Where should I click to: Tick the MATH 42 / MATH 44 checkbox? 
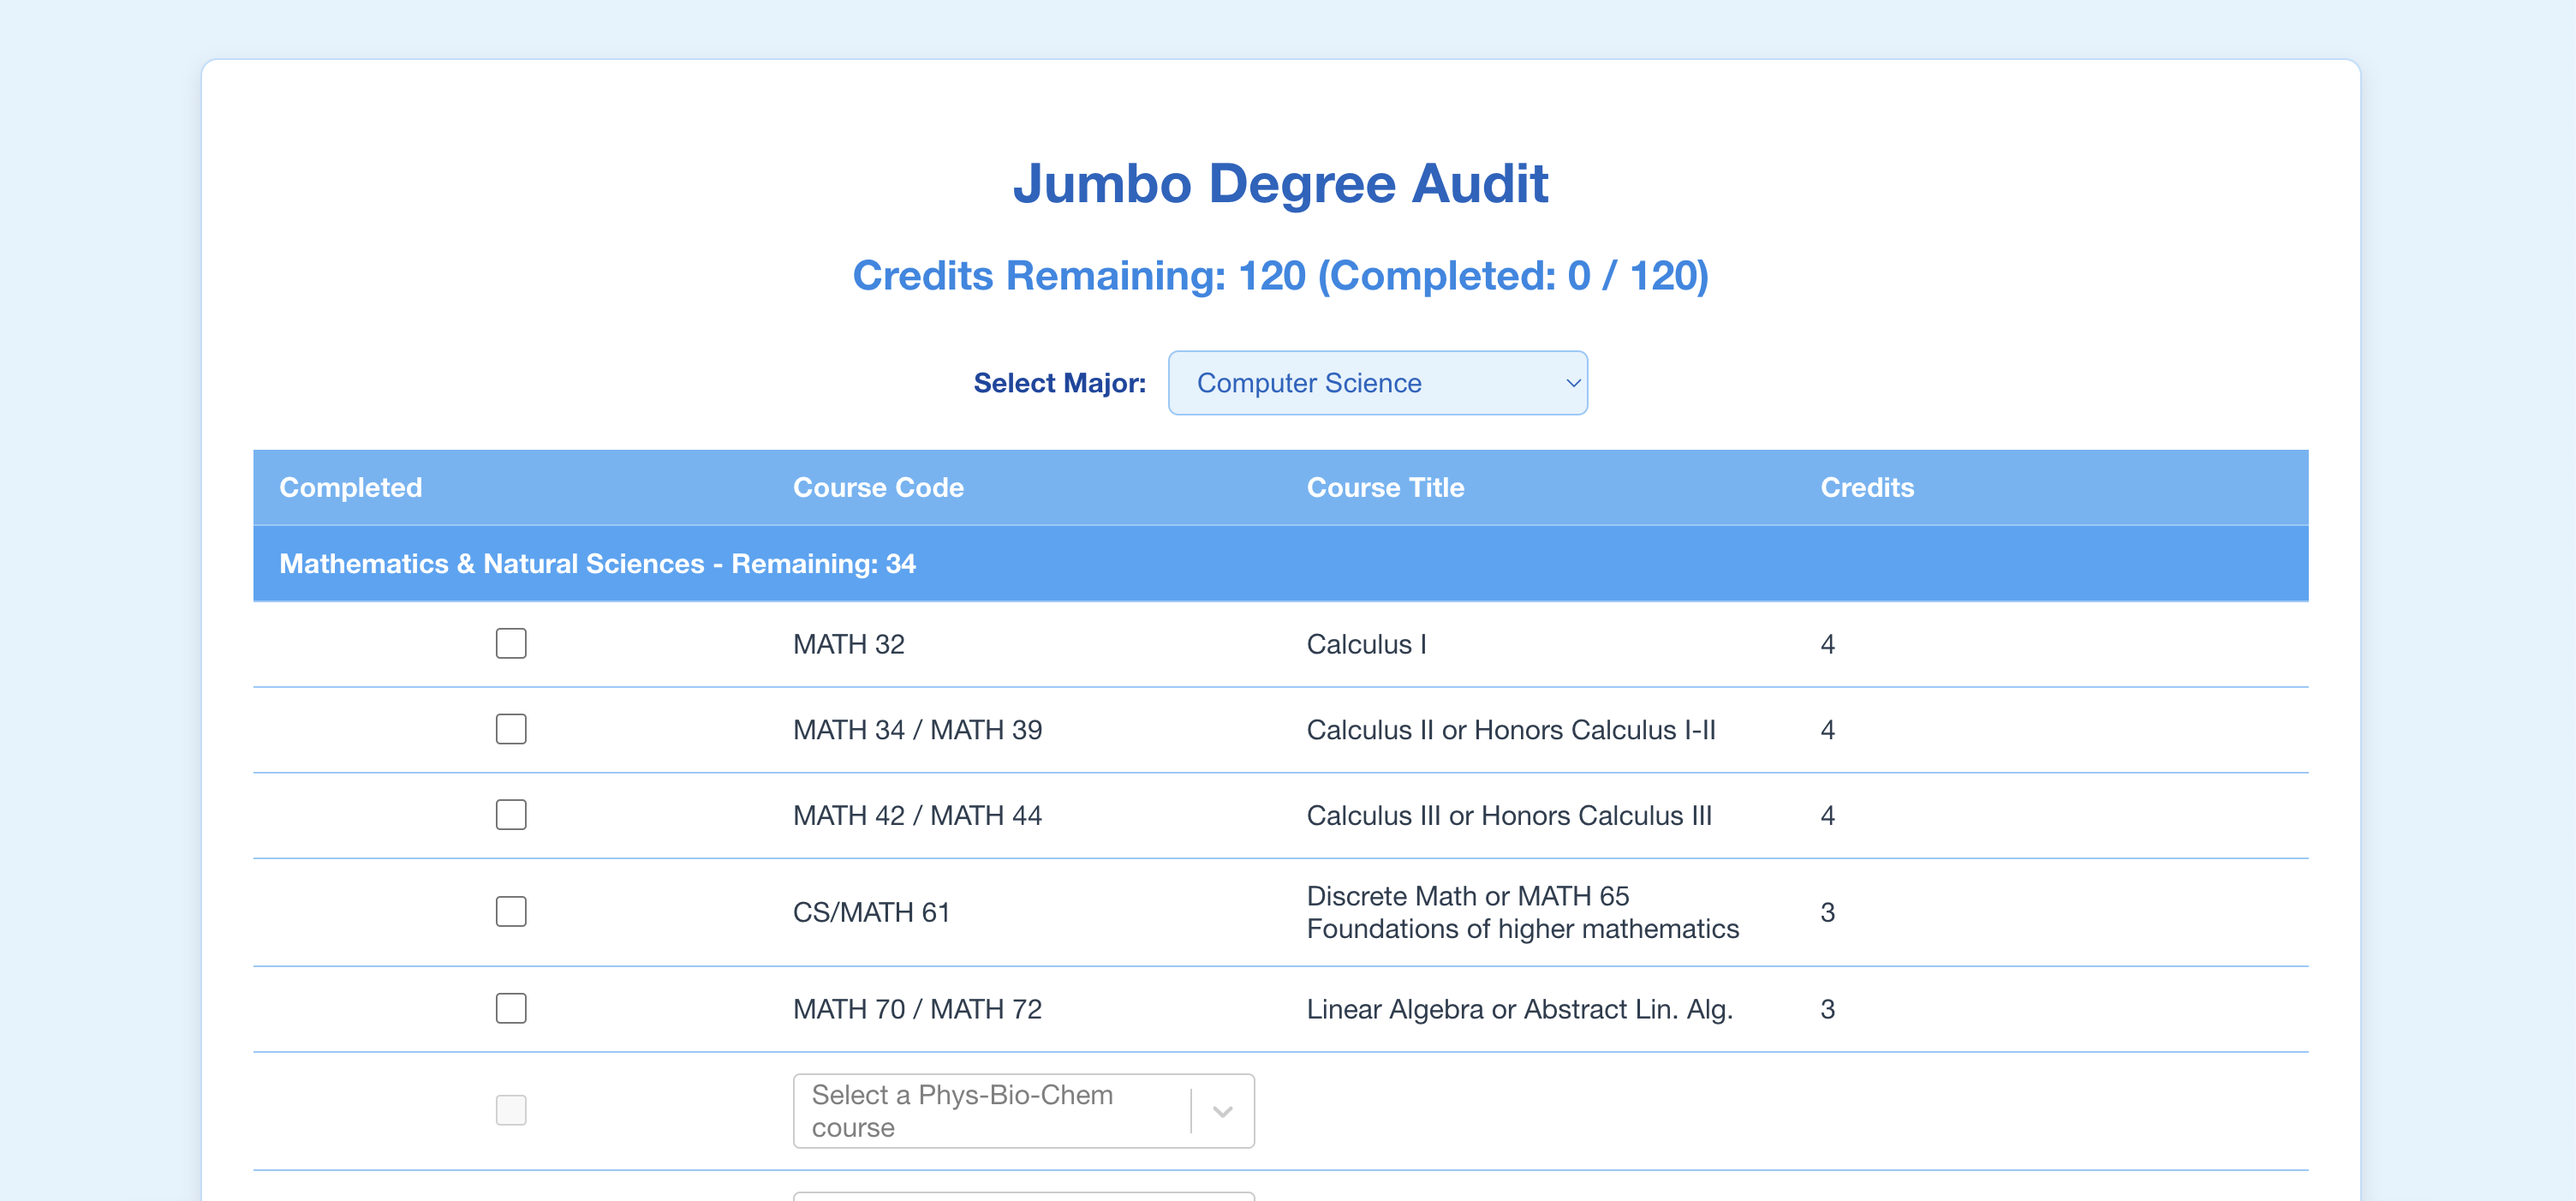(511, 815)
